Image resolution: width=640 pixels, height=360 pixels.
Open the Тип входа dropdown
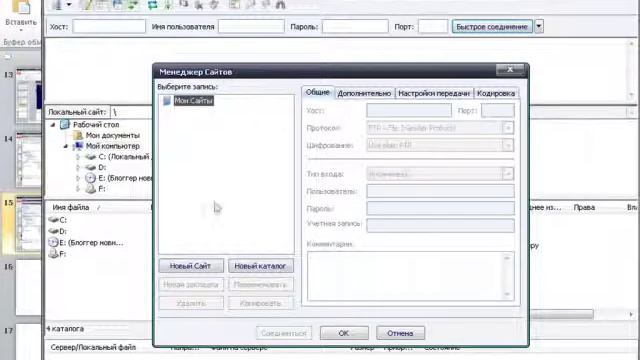(x=508, y=174)
